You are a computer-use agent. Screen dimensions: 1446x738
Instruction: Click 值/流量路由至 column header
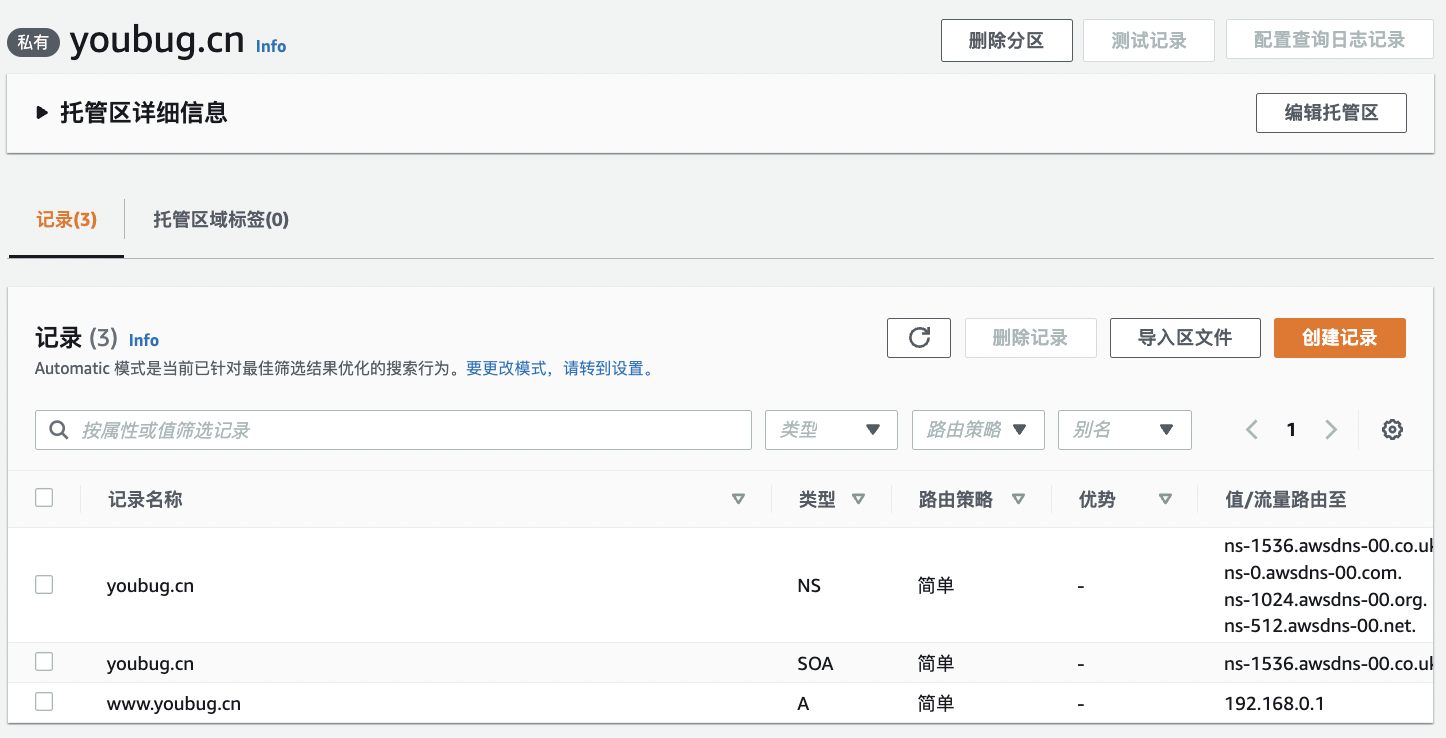point(1286,499)
